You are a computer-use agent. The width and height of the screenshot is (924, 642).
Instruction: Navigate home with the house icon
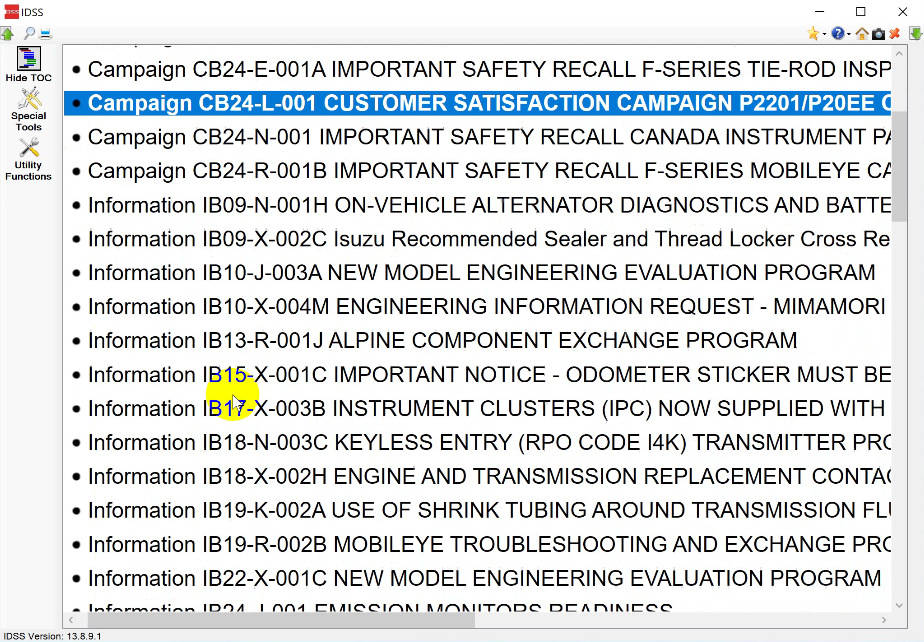pos(861,33)
